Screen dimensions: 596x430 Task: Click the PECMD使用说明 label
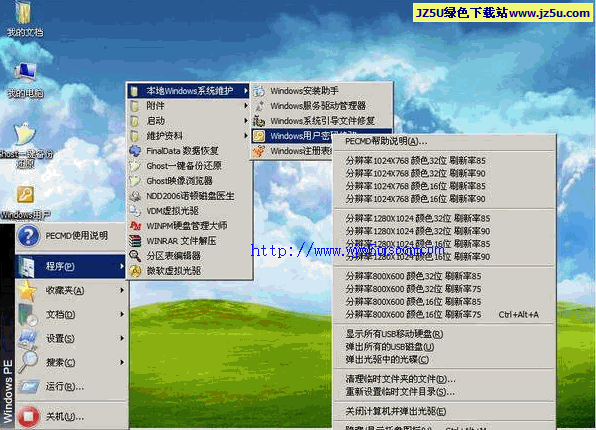point(76,236)
